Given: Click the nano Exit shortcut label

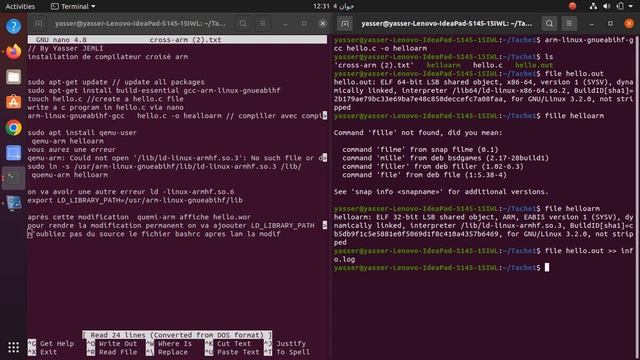Looking at the screenshot, I should 42,352.
